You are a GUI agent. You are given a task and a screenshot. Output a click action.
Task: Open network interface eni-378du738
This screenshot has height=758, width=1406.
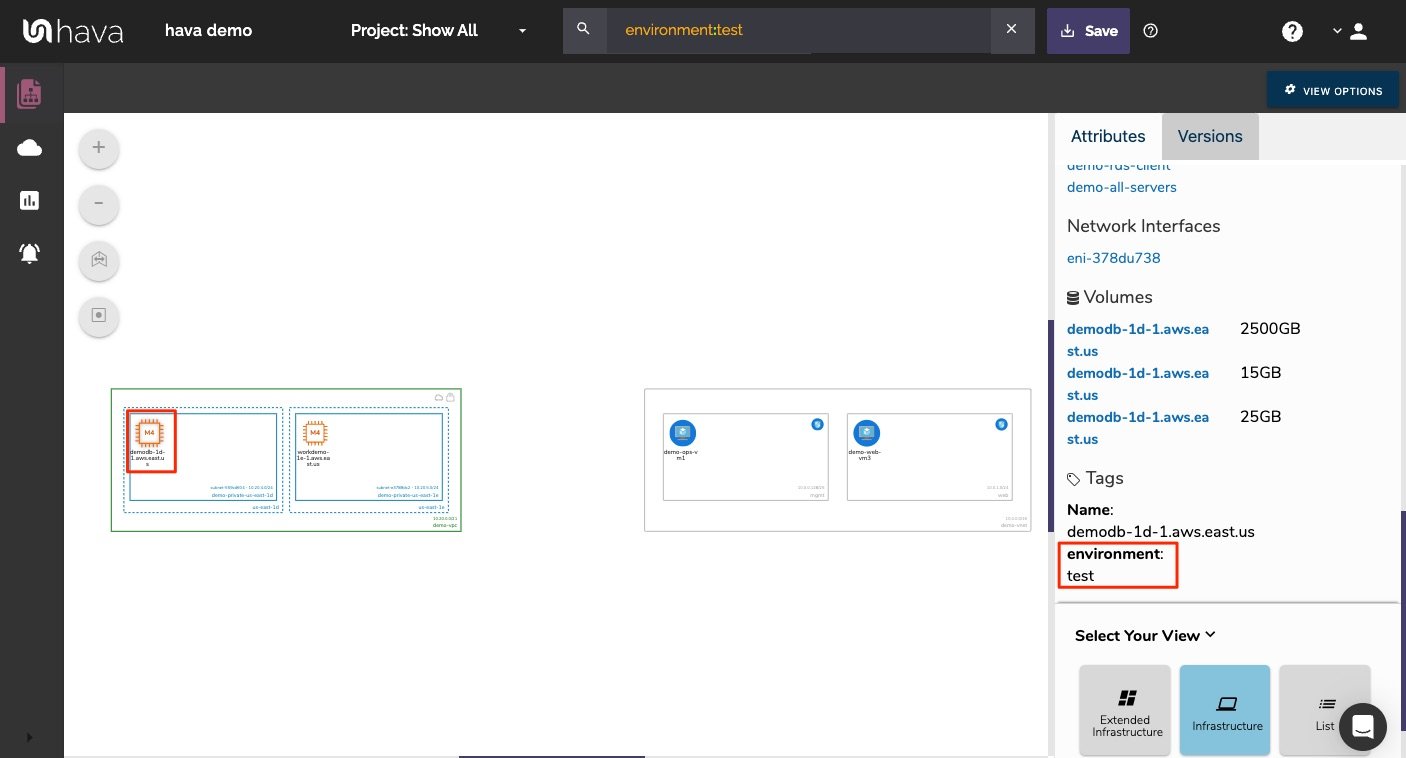tap(1113, 258)
